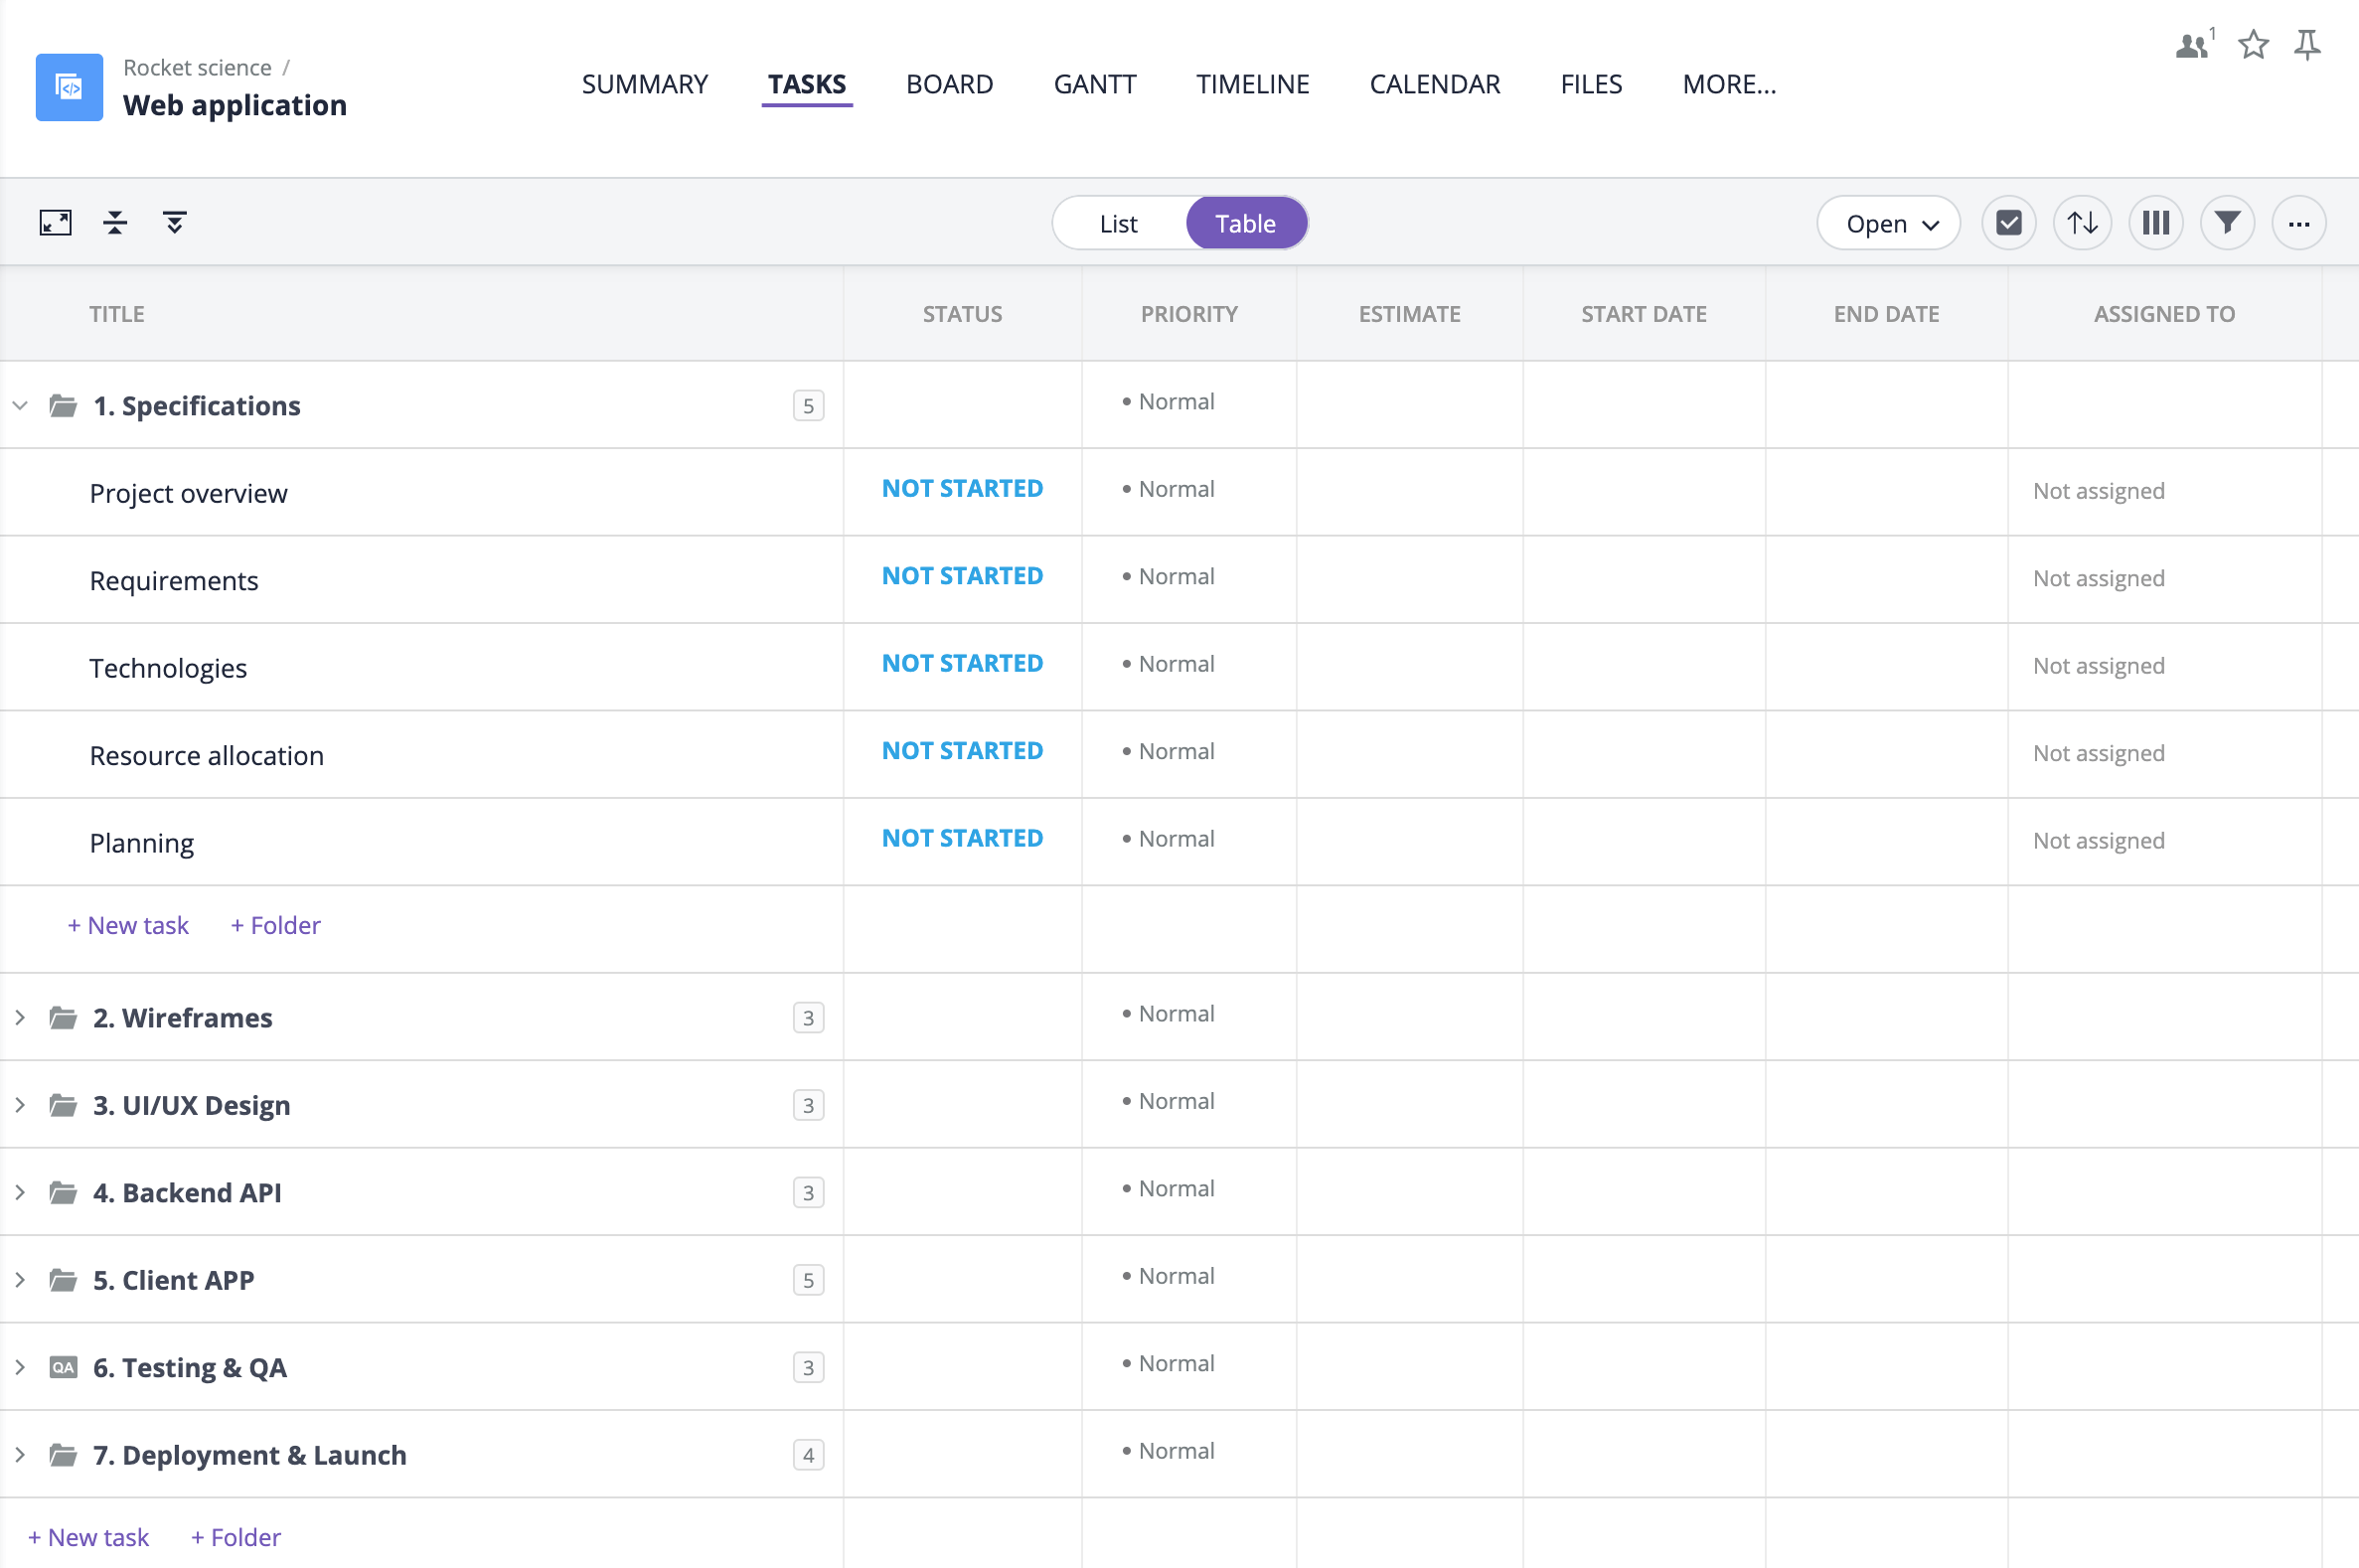Click the expand all rows icon

(x=175, y=222)
